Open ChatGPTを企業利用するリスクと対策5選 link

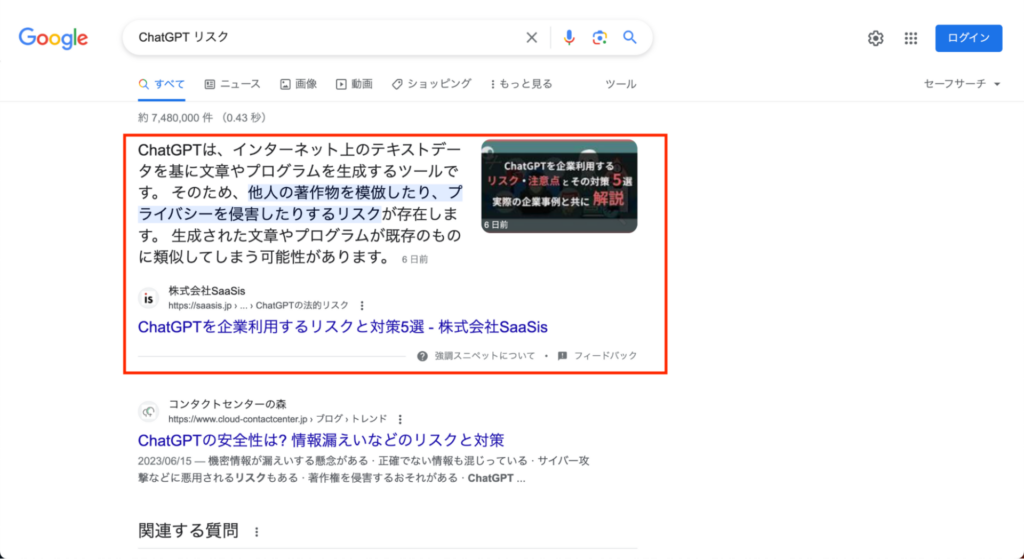(x=342, y=327)
